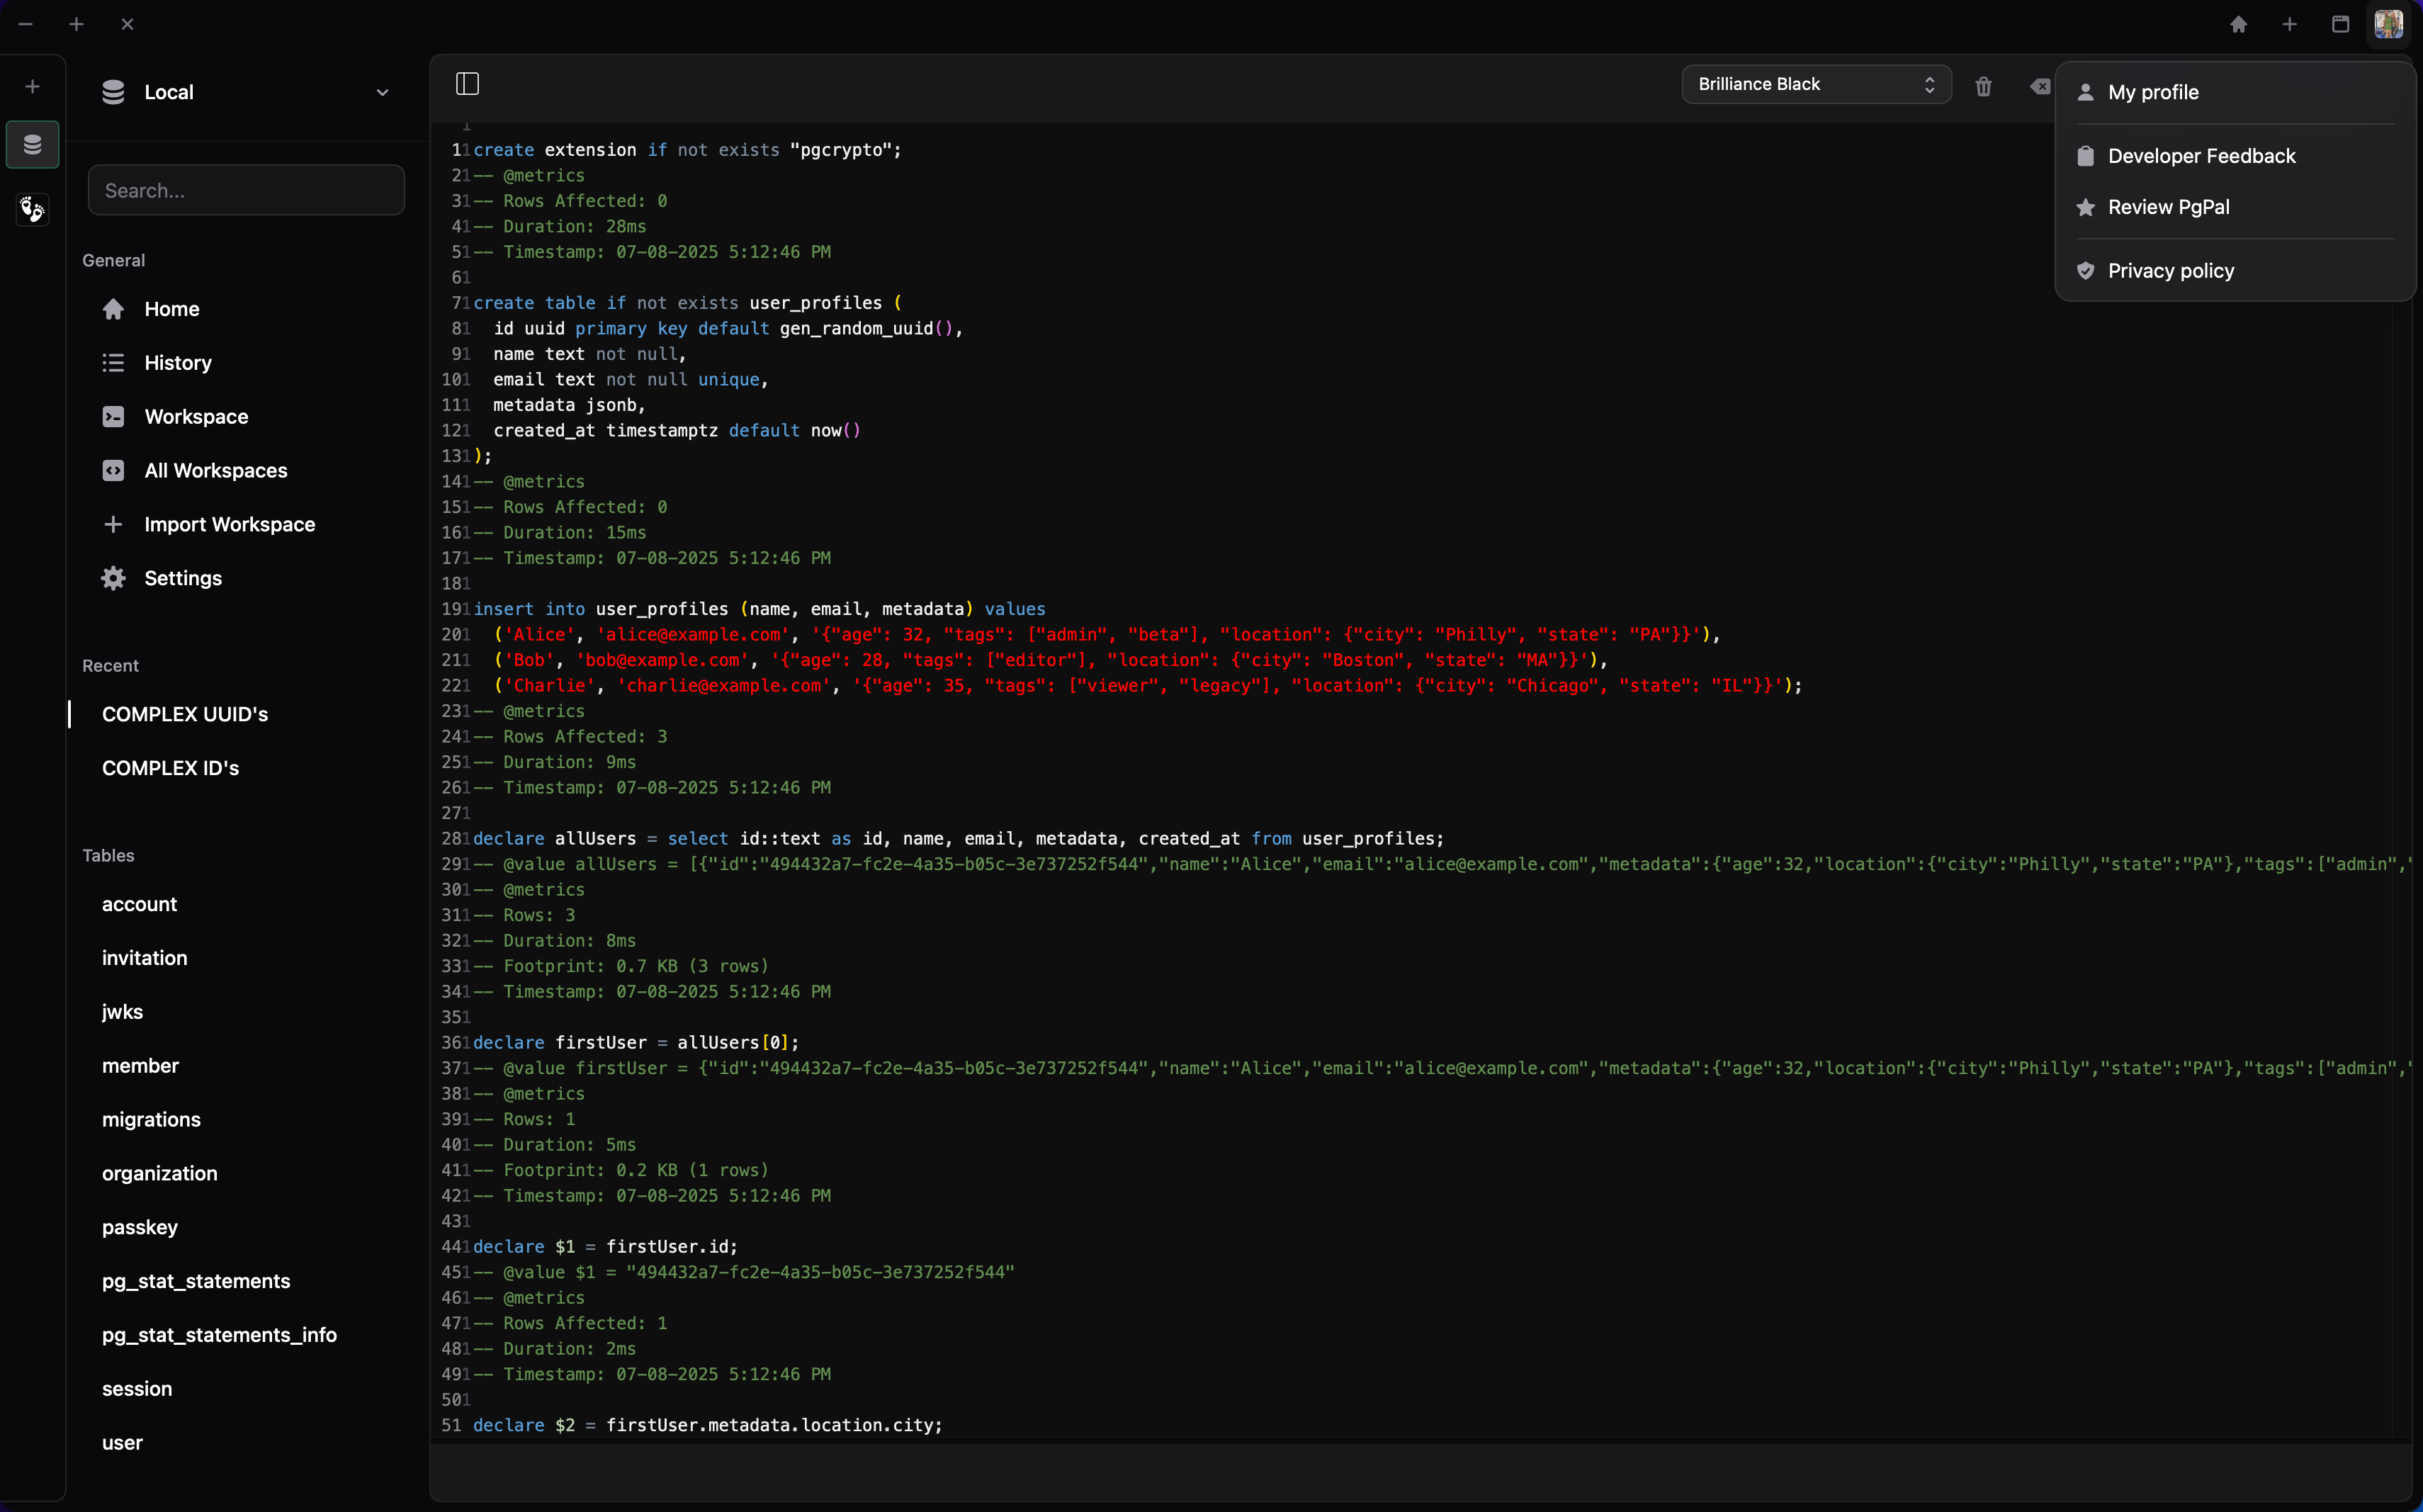The image size is (2423, 1512).
Task: Click the Local database stack icon
Action: point(113,92)
